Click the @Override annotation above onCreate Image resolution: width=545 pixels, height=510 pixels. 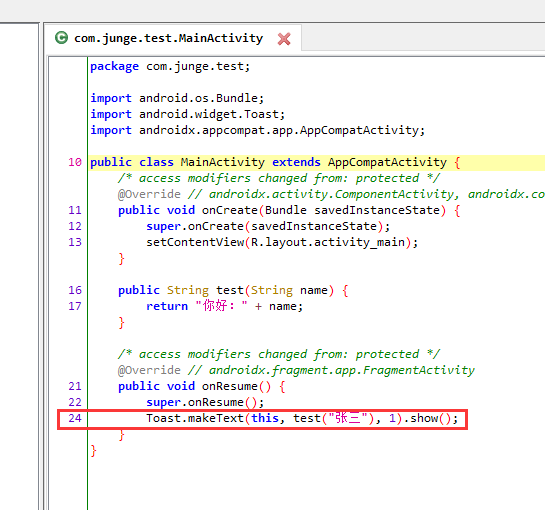(149, 194)
